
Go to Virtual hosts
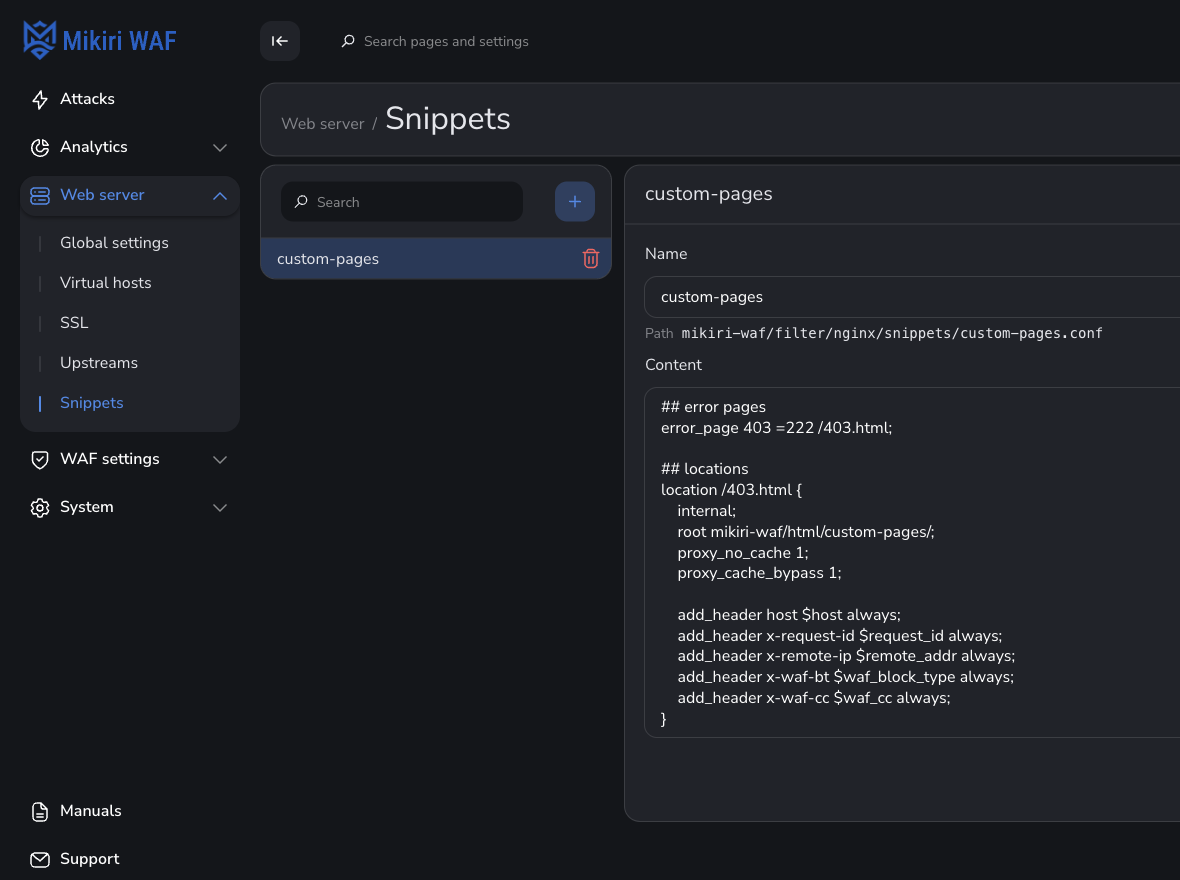pyautogui.click(x=105, y=283)
